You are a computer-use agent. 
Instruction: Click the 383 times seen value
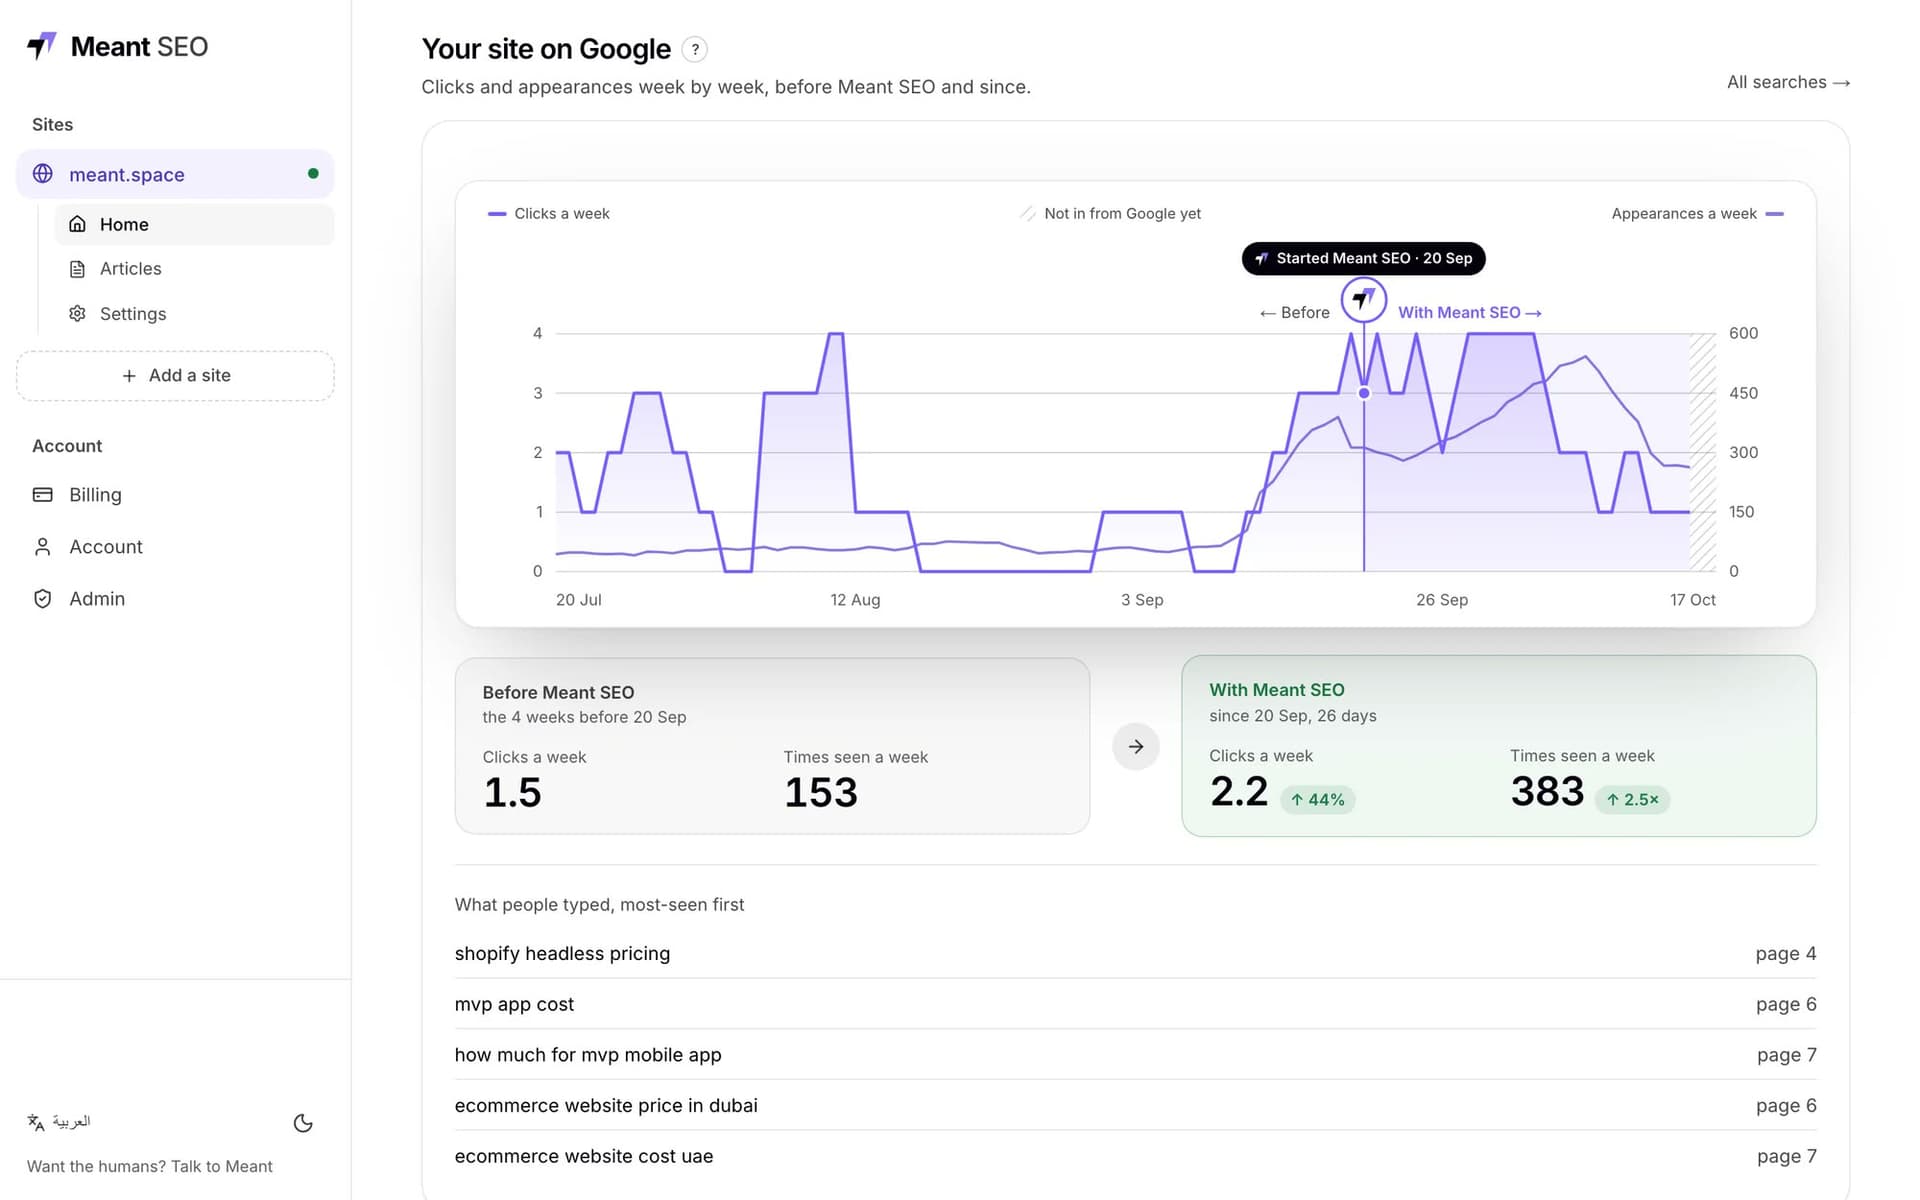tap(1547, 792)
